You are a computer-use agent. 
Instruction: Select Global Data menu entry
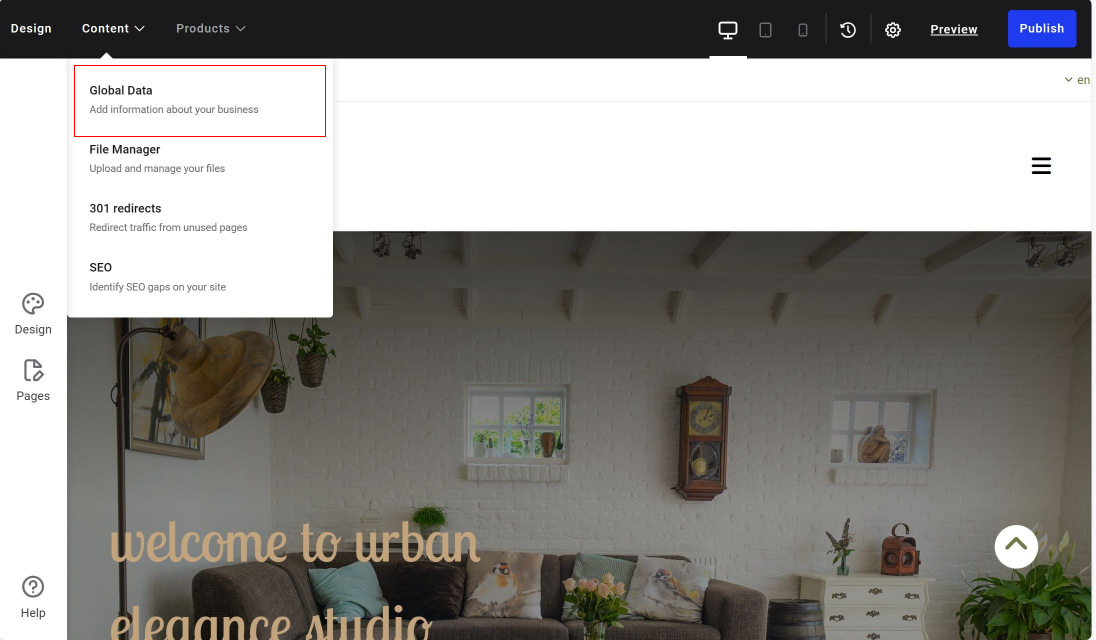click(x=200, y=100)
